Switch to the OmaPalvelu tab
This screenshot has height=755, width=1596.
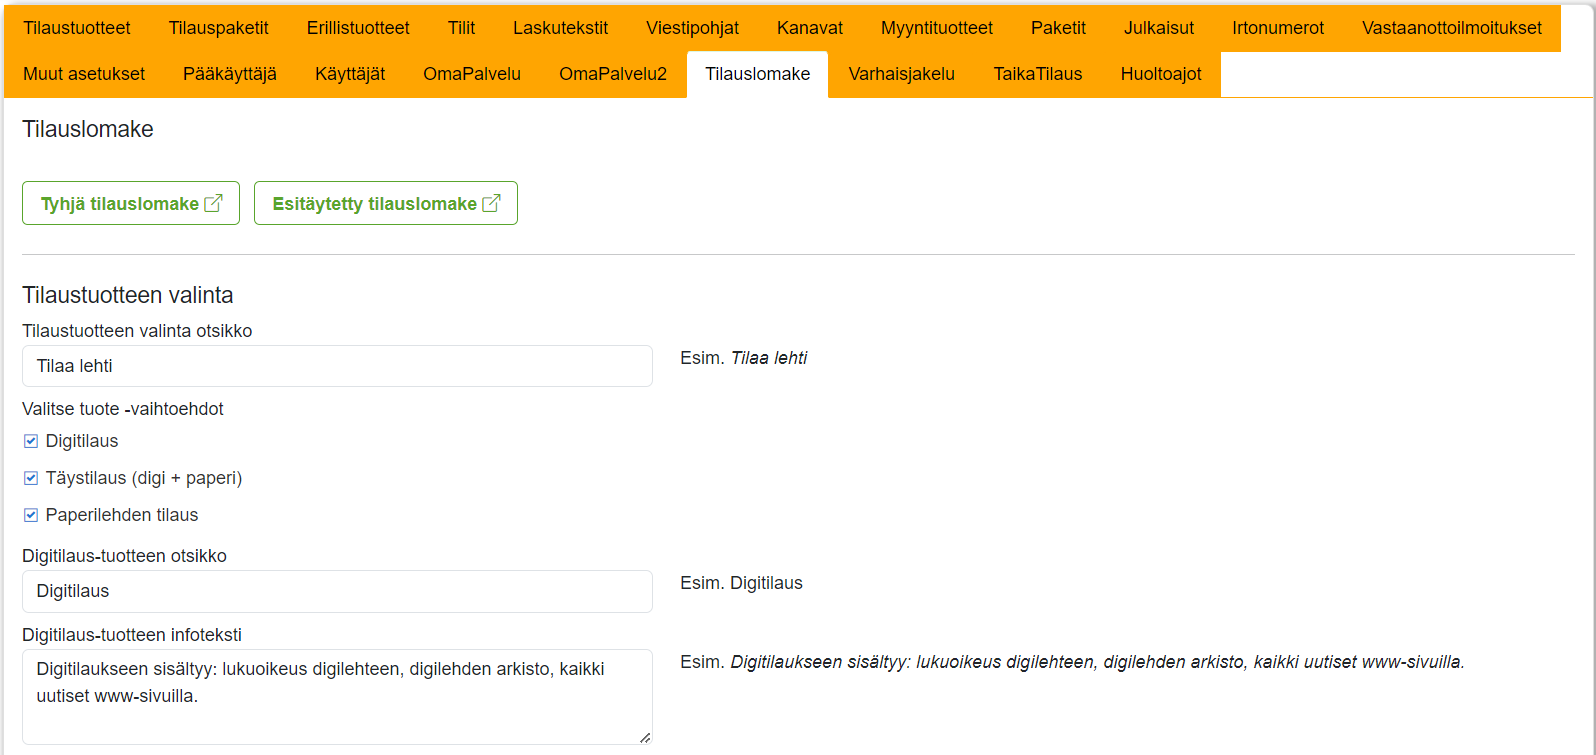click(472, 74)
